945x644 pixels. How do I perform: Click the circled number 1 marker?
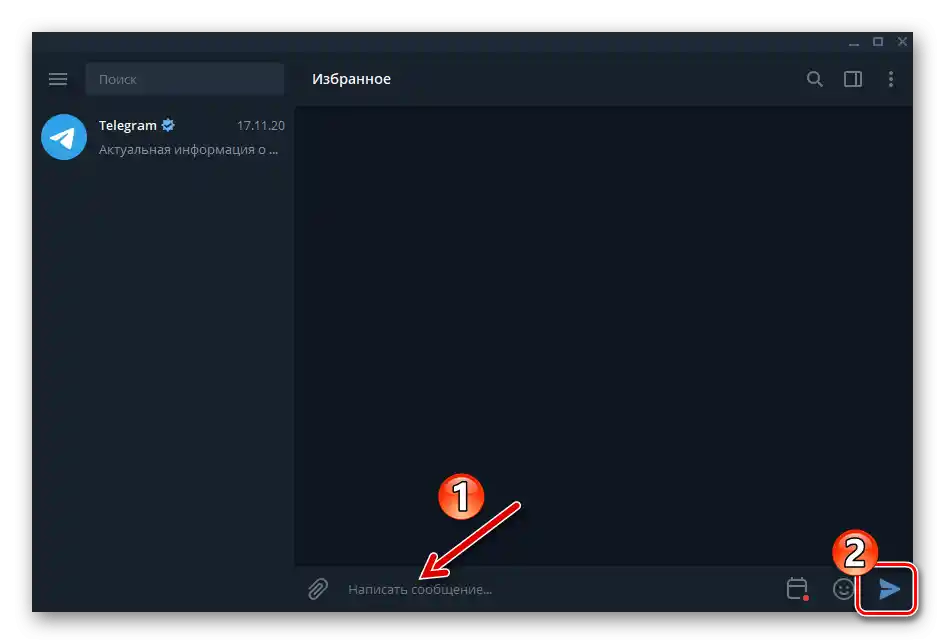[x=462, y=497]
